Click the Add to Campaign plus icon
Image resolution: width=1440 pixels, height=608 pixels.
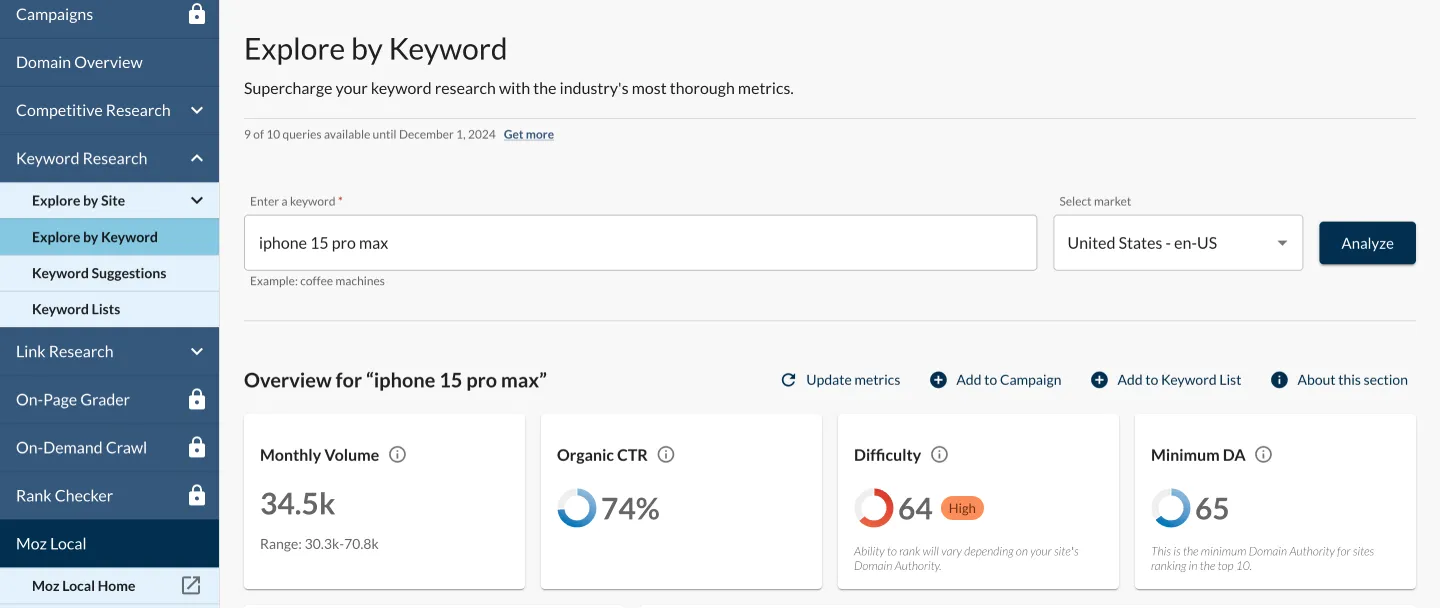pyautogui.click(x=938, y=380)
